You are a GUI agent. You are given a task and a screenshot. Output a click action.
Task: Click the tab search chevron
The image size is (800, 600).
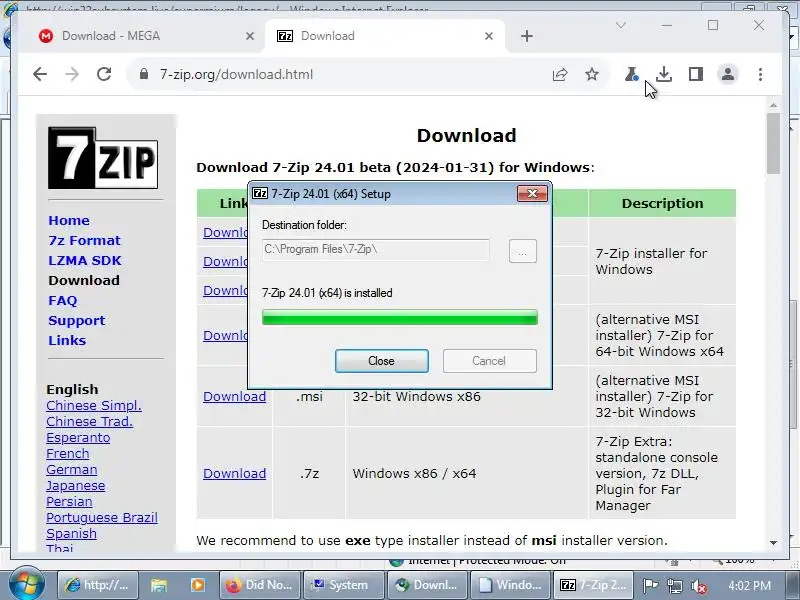coord(620,25)
